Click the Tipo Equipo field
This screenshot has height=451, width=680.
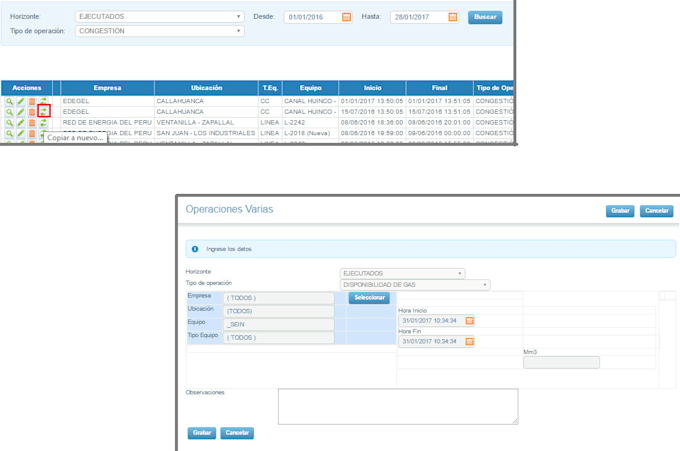278,338
